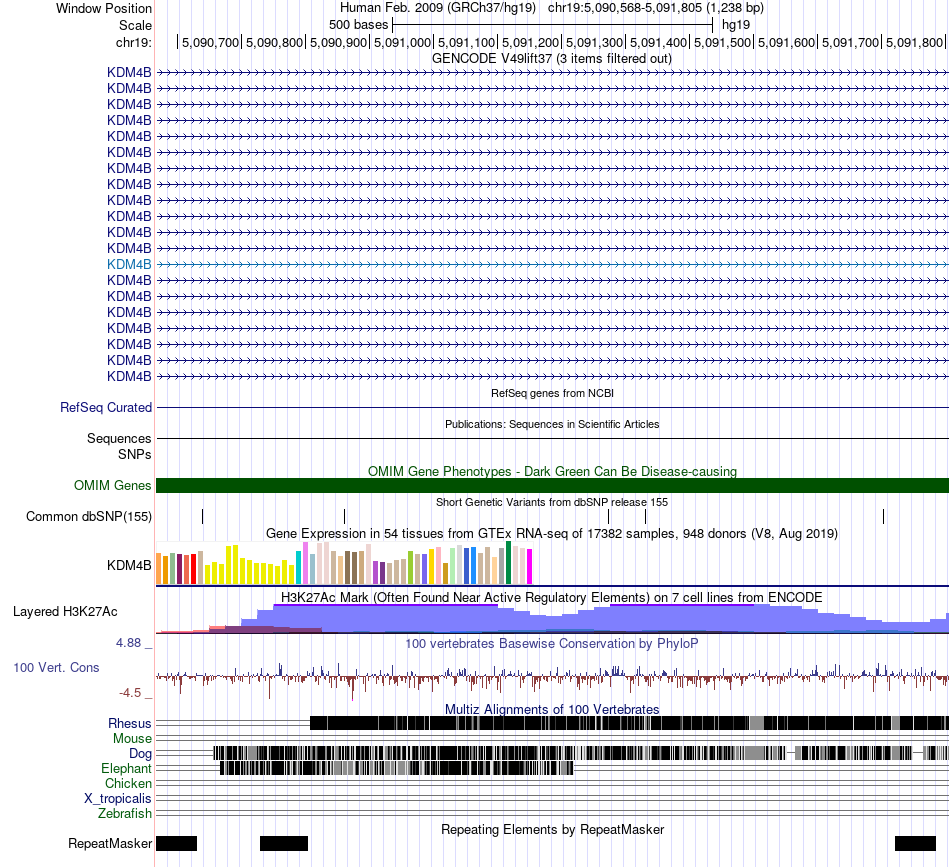This screenshot has width=950, height=867.
Task: Click the Chicken alignment label
Action: point(128,783)
